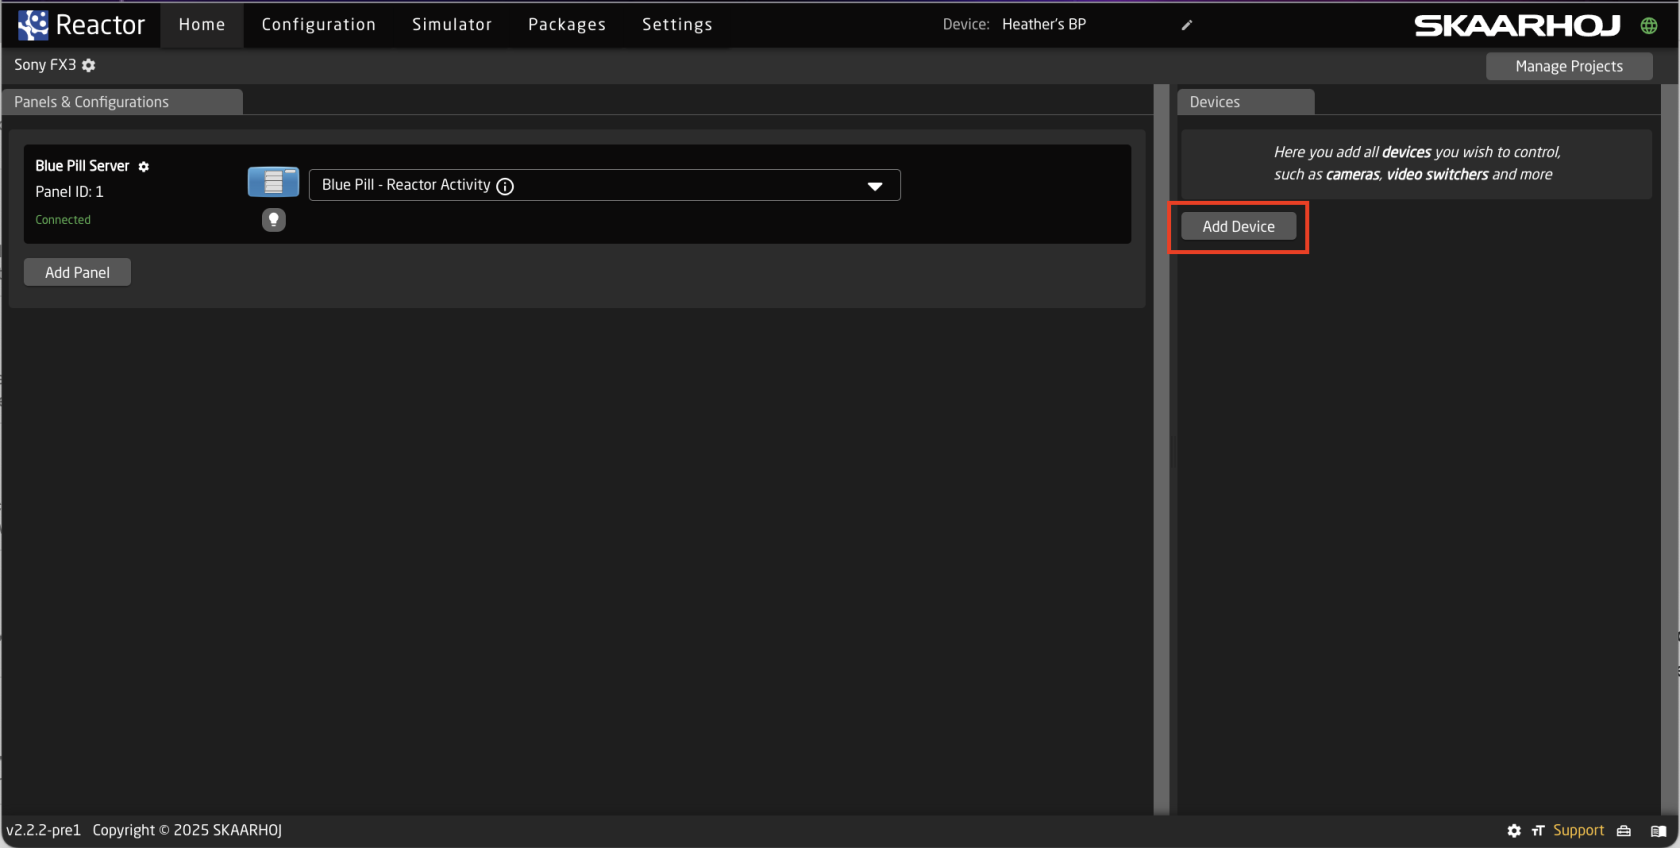Click the green globe icon
The height and width of the screenshot is (848, 1680).
(x=1649, y=26)
